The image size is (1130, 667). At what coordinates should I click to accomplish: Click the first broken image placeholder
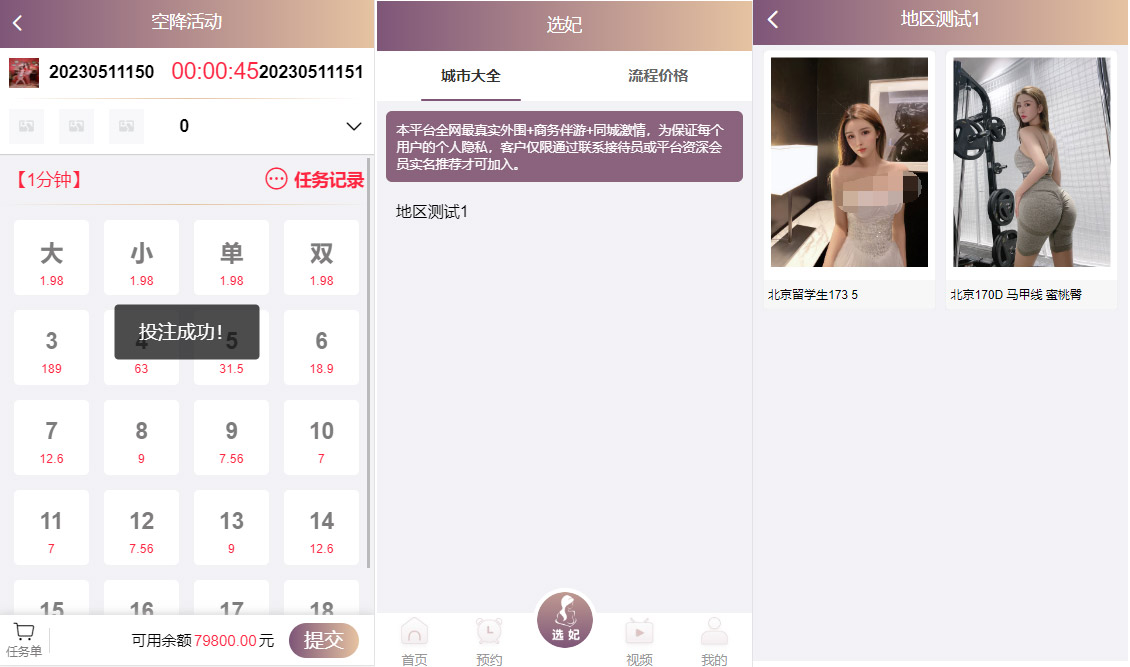[26, 126]
